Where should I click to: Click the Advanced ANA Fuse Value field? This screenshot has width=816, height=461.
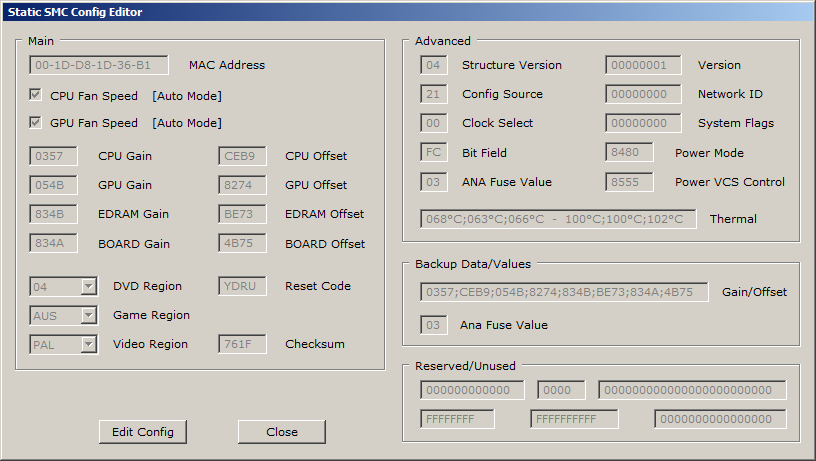(x=434, y=182)
